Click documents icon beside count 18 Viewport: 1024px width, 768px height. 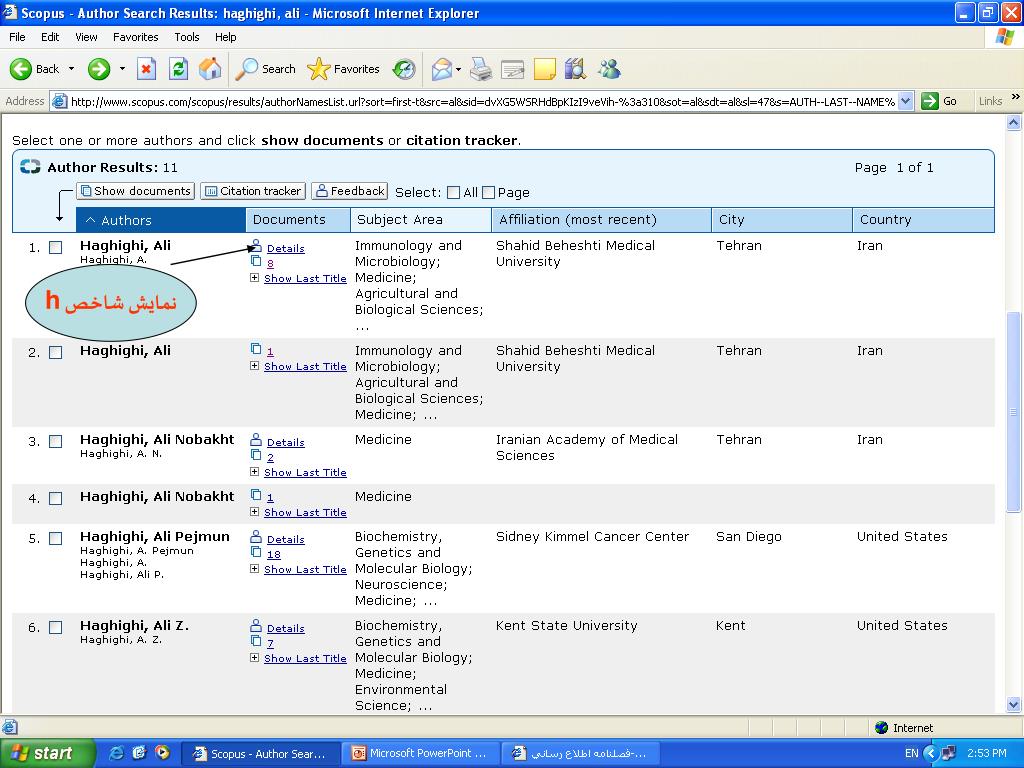(256, 552)
